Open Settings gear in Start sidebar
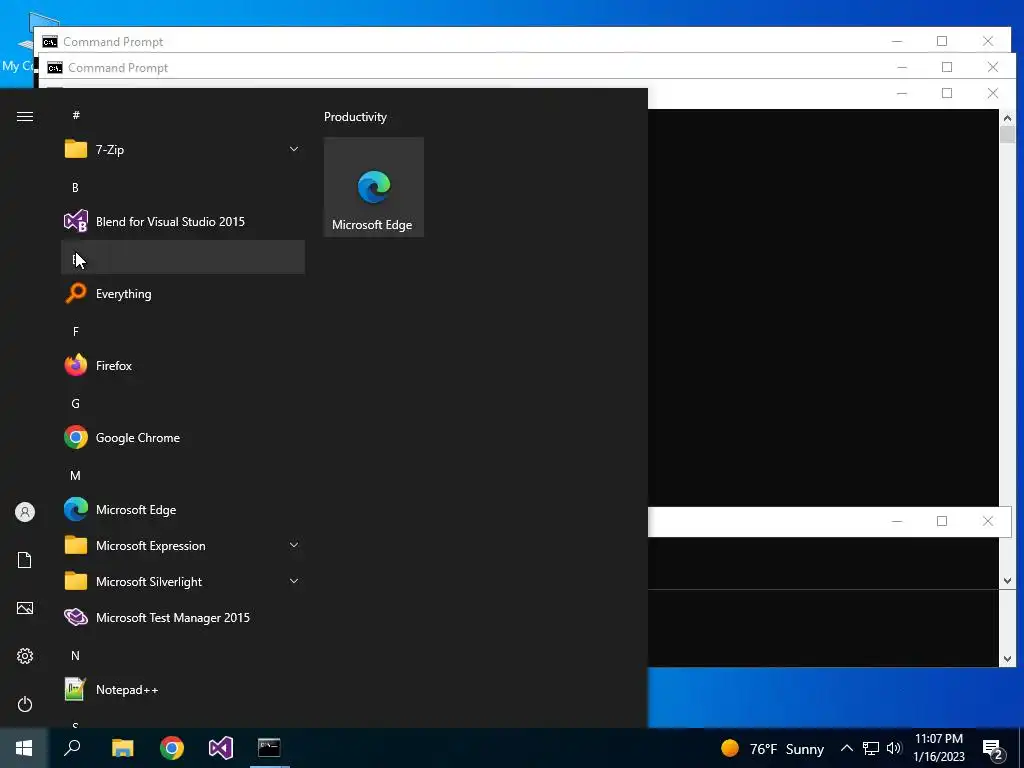1024x768 pixels. pyautogui.click(x=25, y=656)
